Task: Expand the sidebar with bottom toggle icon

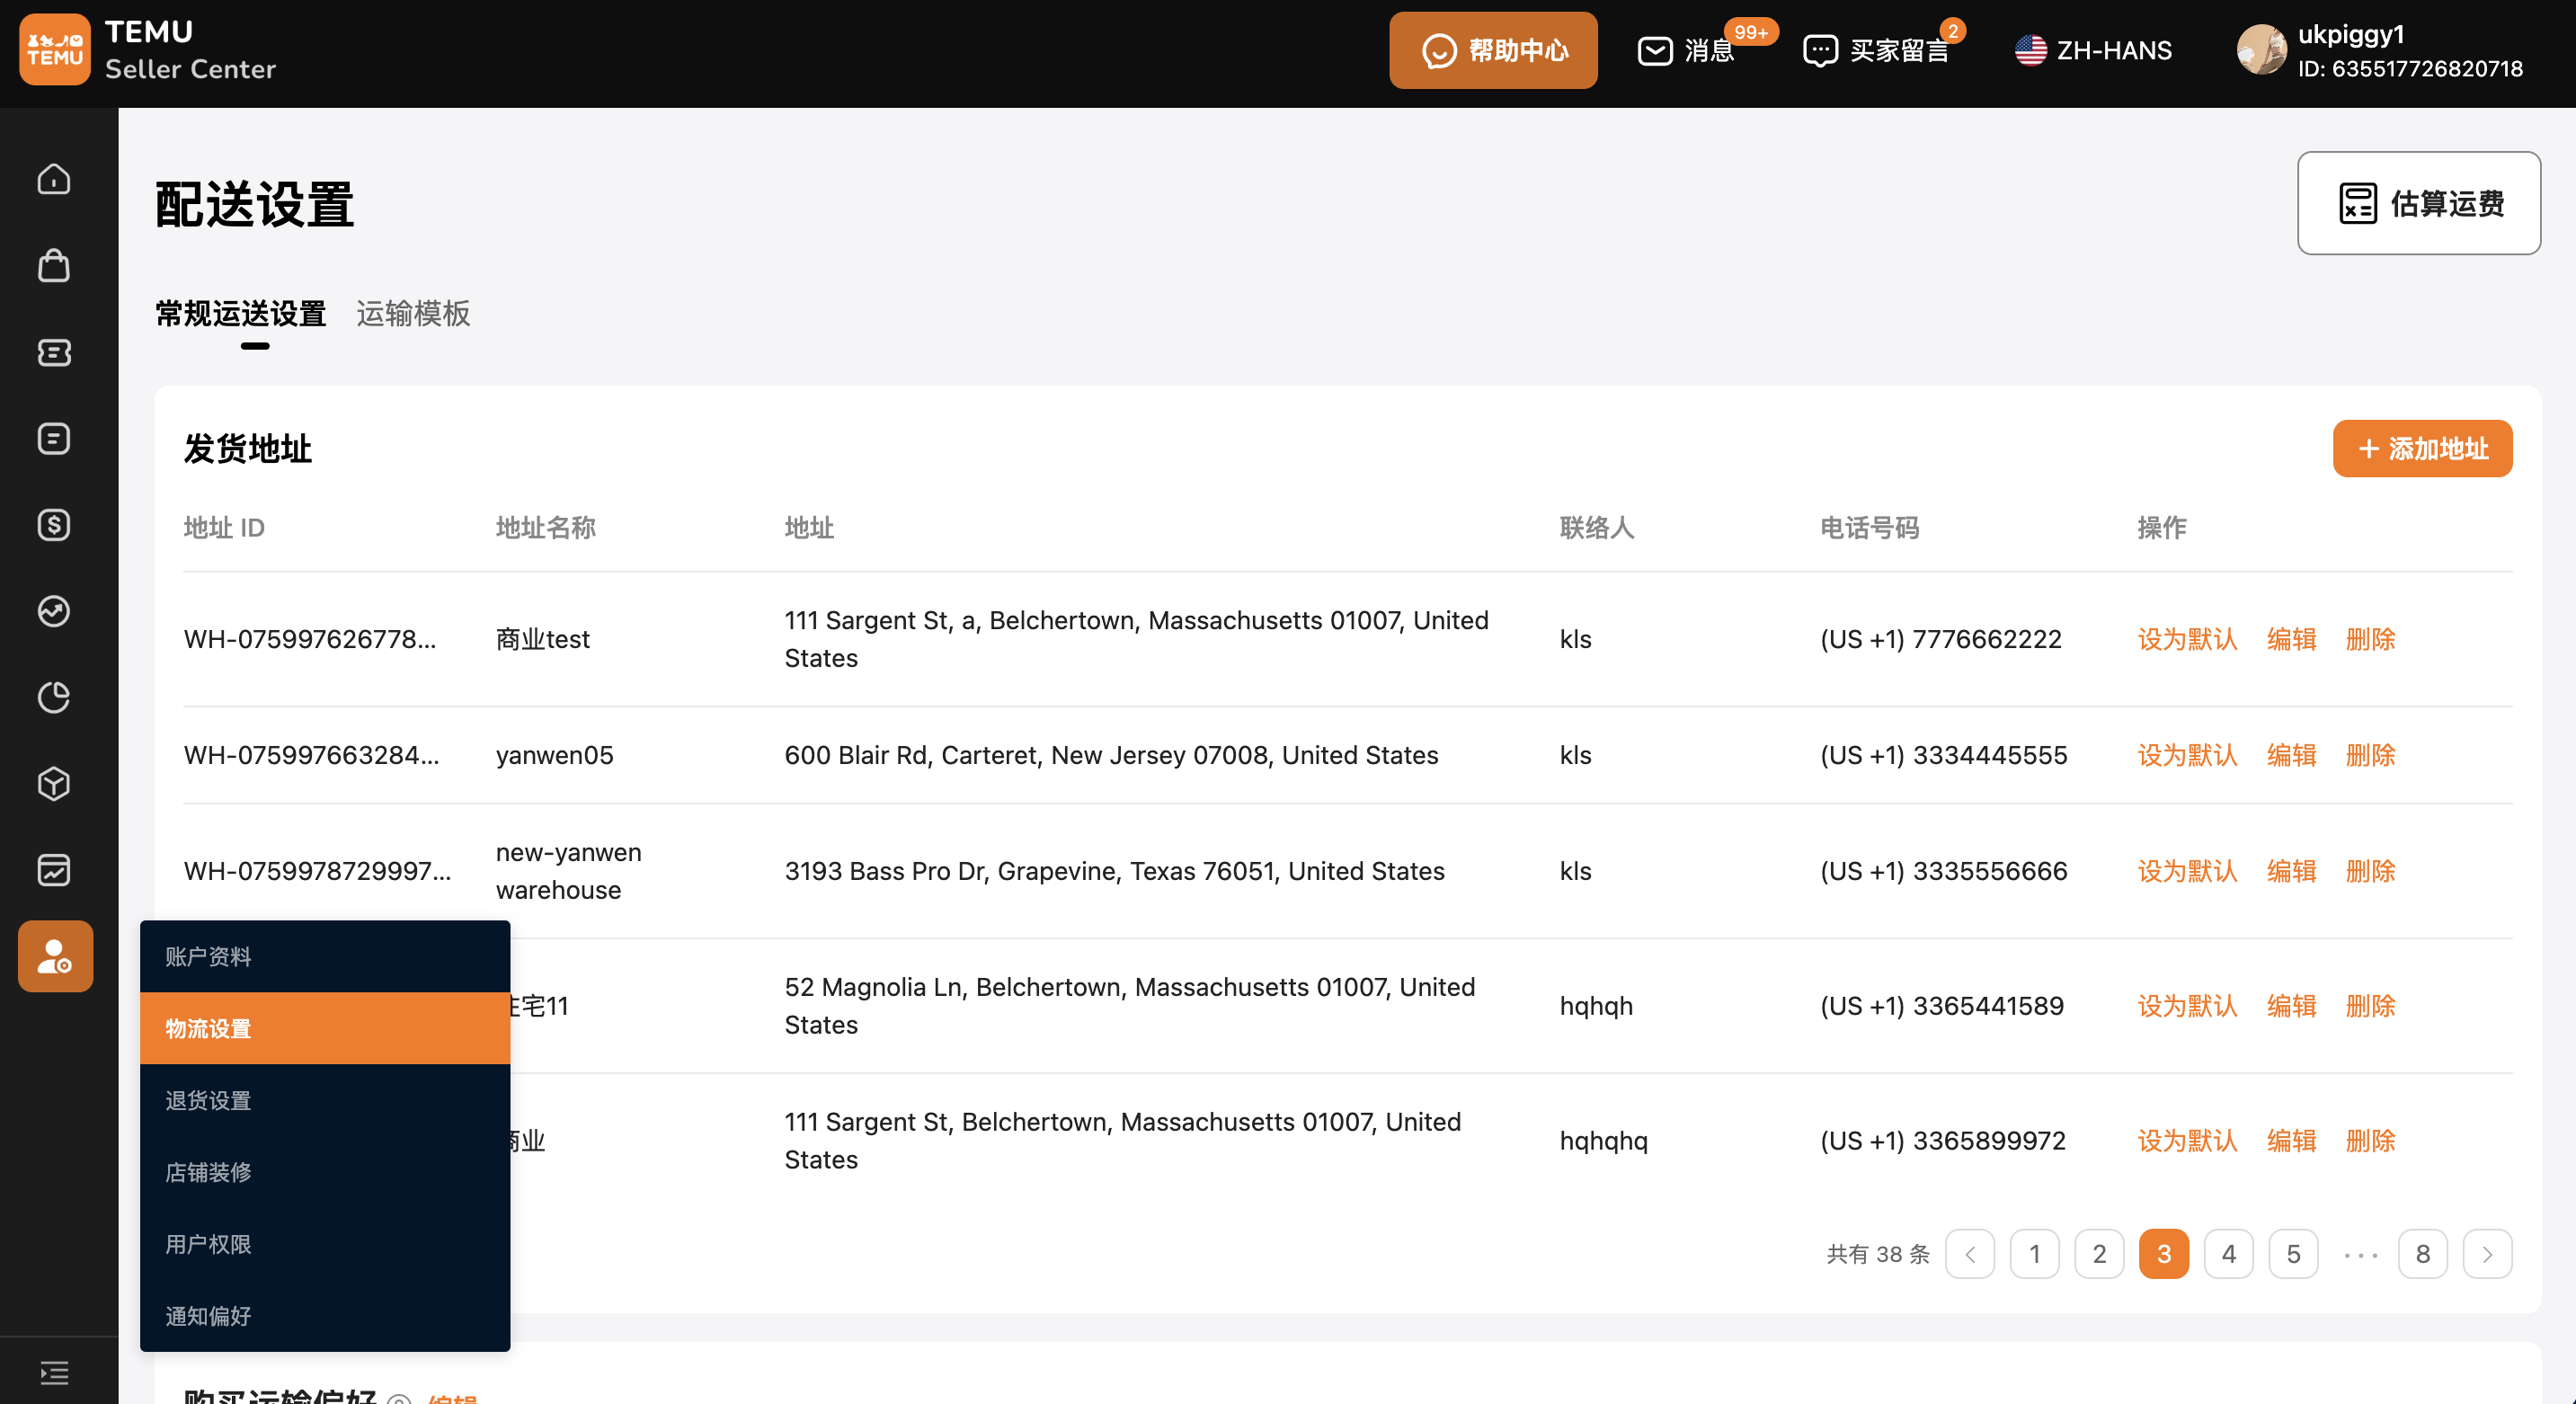Action: click(x=54, y=1372)
